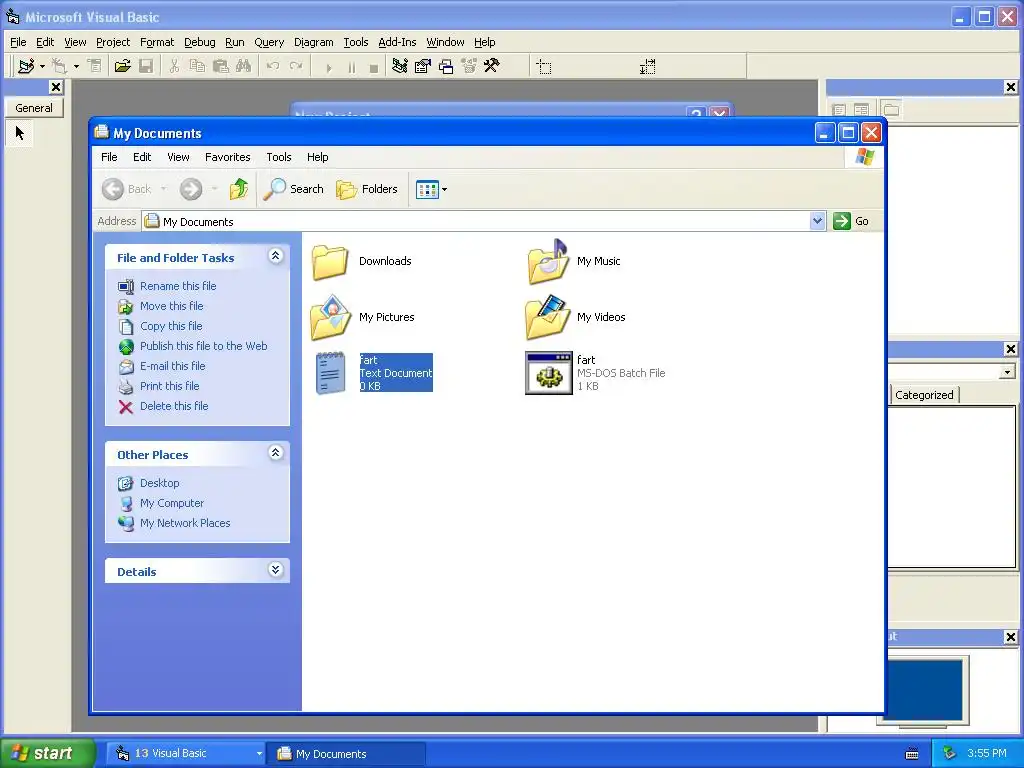Select the My Music folder
1024x768 pixels.
(573, 262)
